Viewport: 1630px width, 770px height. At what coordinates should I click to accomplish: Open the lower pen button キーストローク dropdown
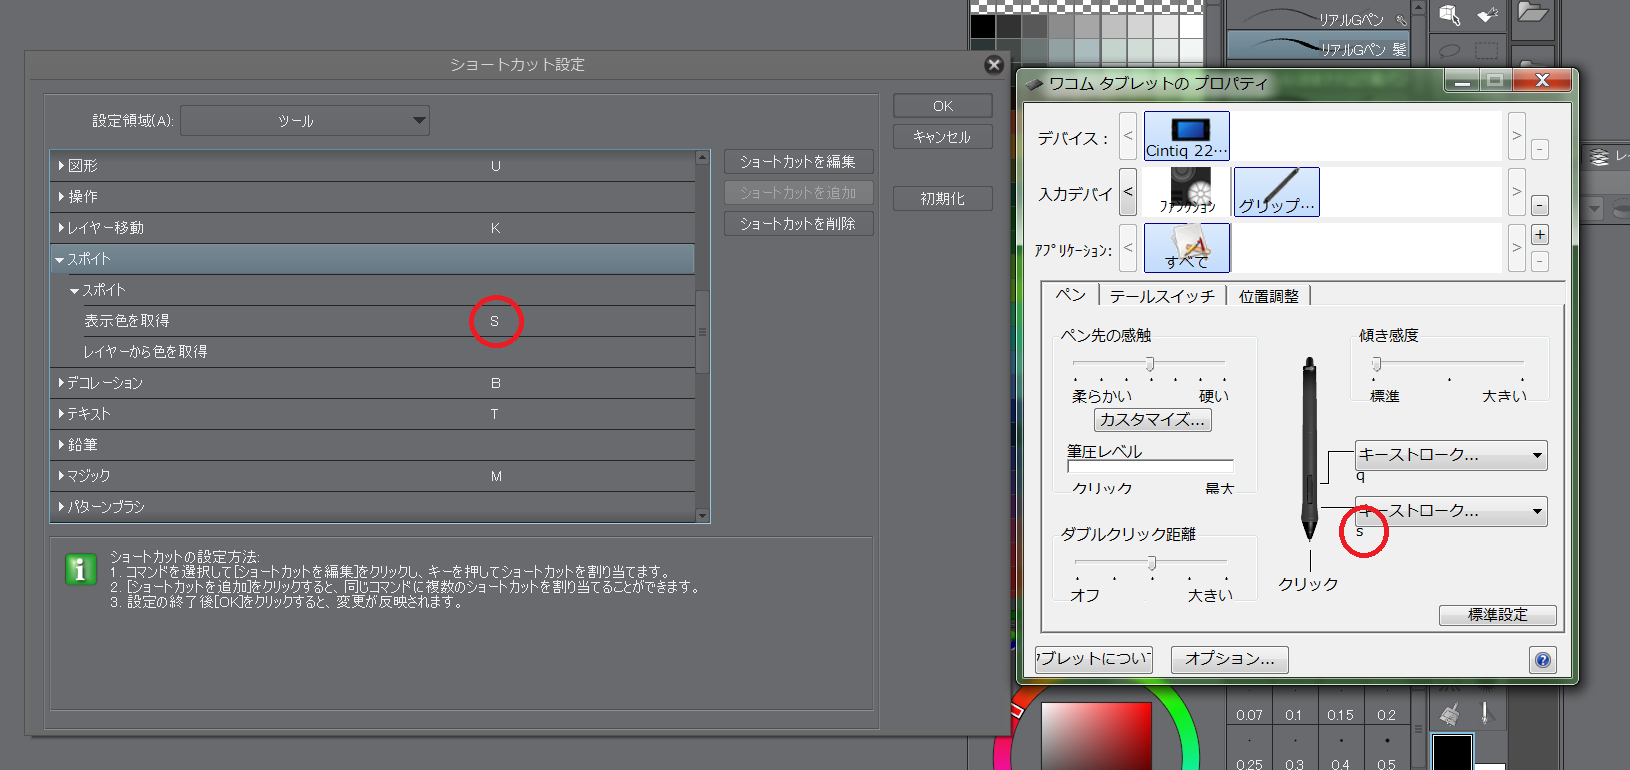point(1451,511)
